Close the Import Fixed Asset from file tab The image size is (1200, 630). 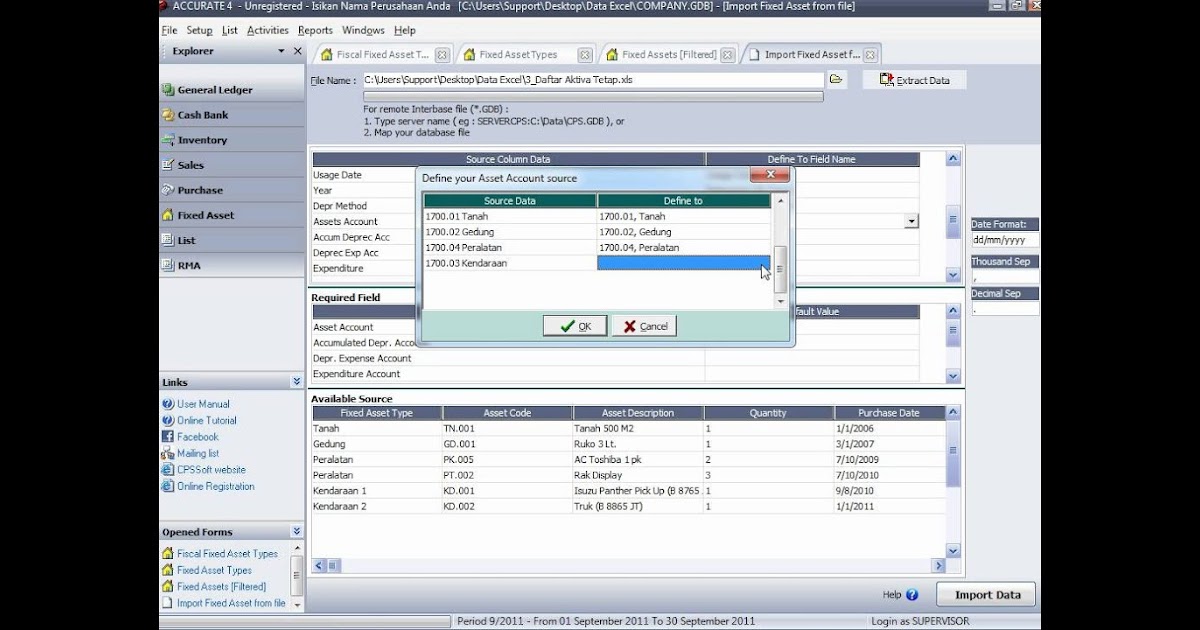pos(871,55)
